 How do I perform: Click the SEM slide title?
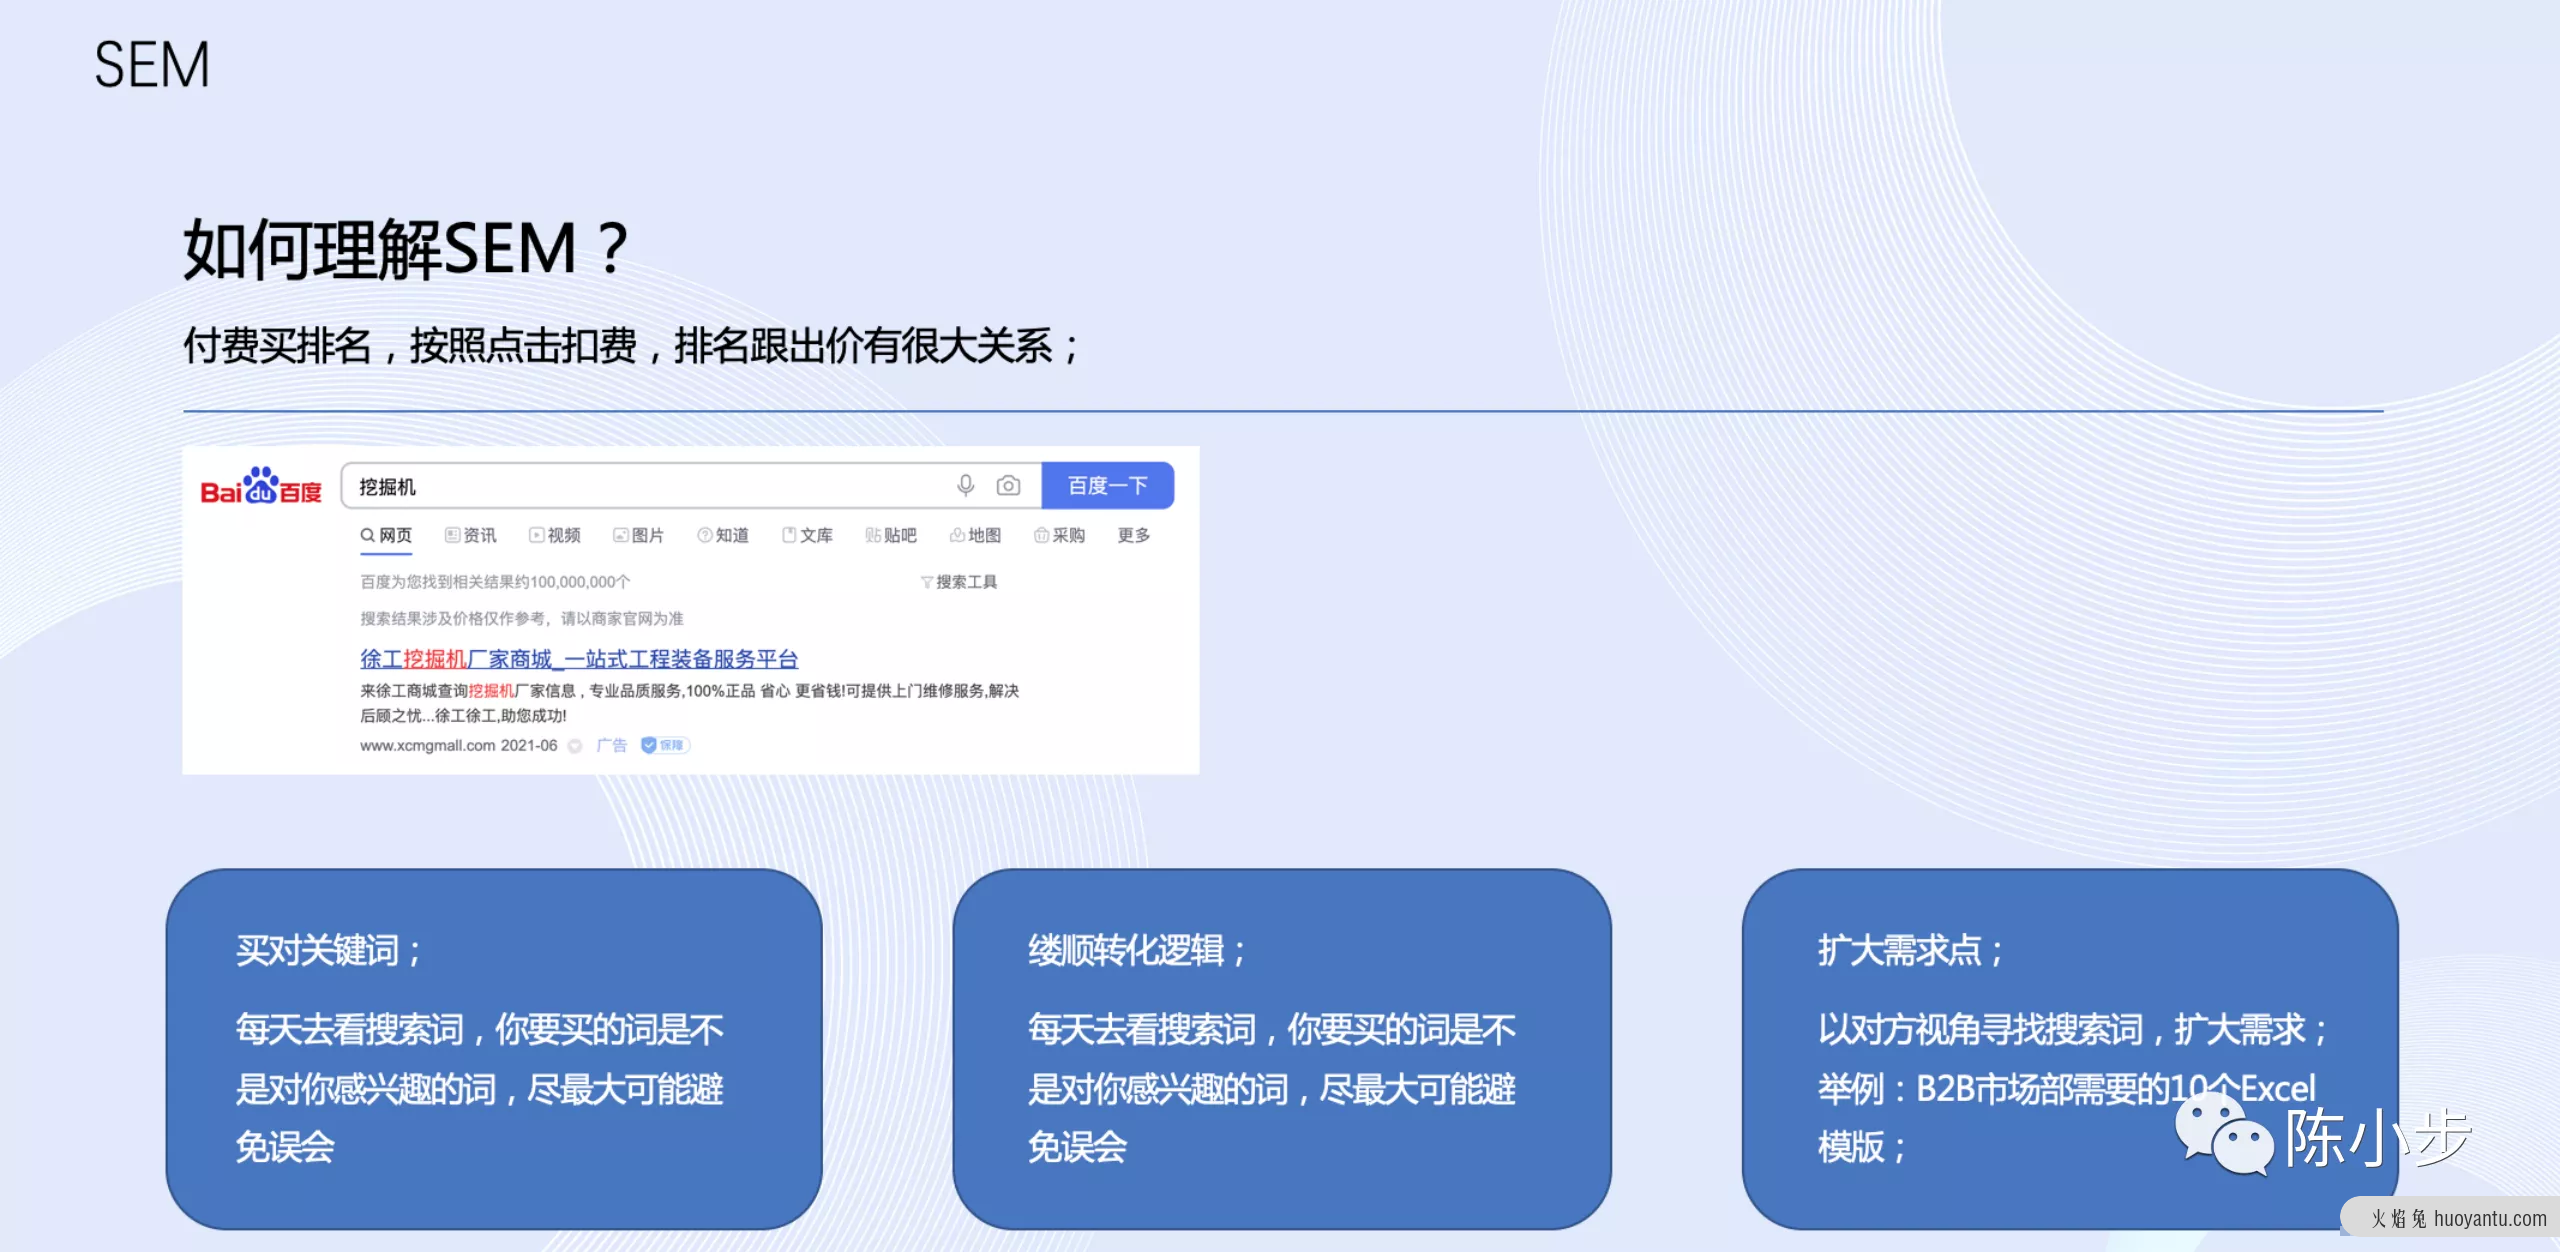152,65
